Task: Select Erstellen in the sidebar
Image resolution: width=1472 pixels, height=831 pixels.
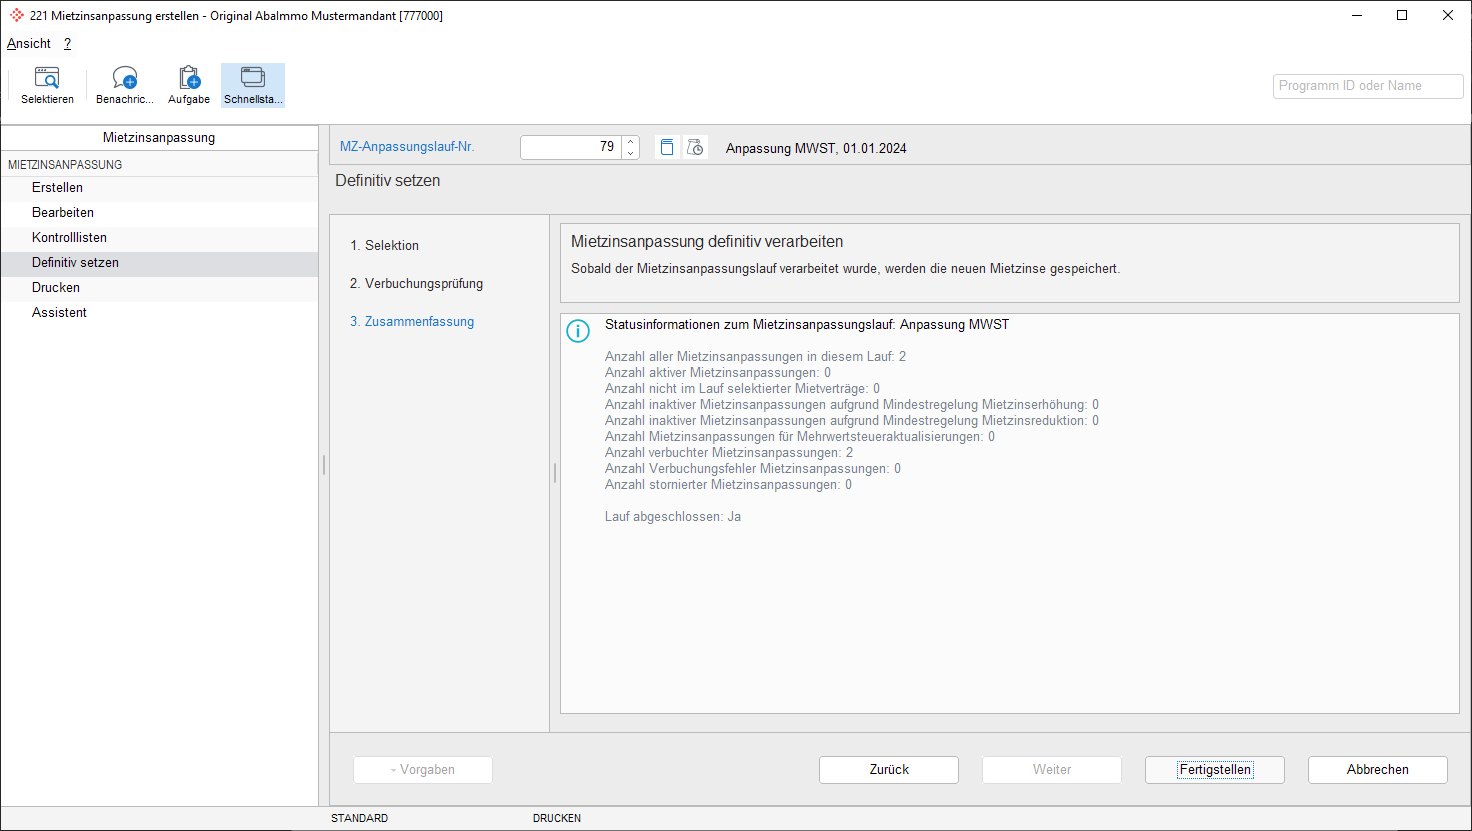Action: click(x=159, y=188)
